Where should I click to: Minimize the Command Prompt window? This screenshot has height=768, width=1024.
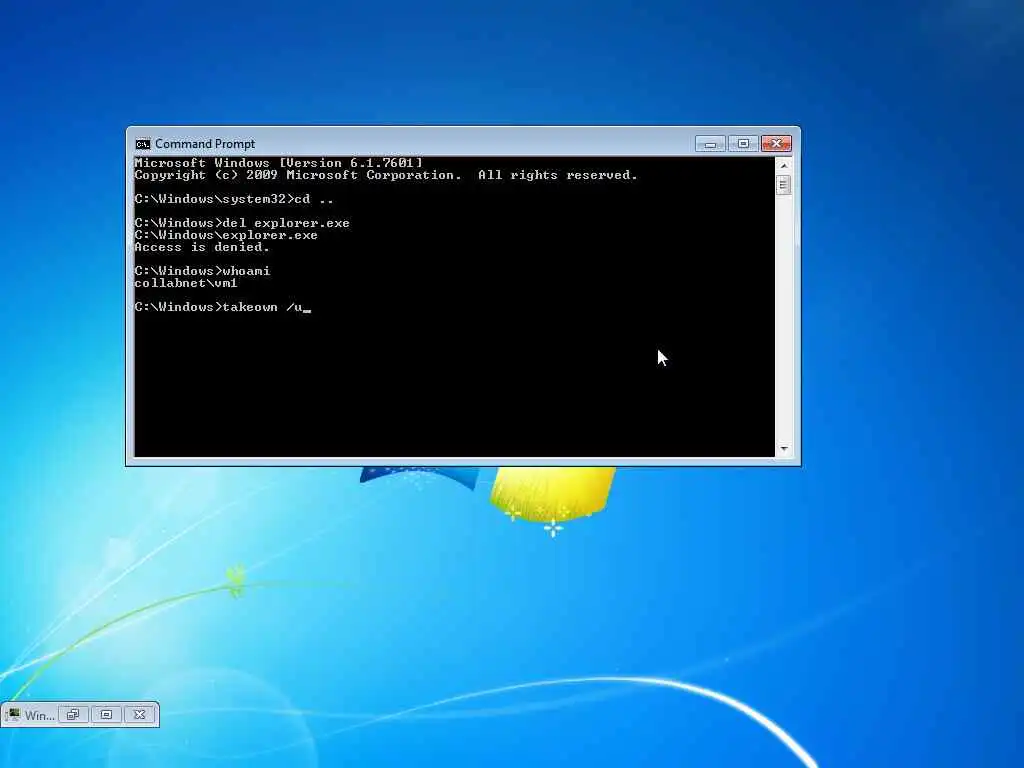711,144
